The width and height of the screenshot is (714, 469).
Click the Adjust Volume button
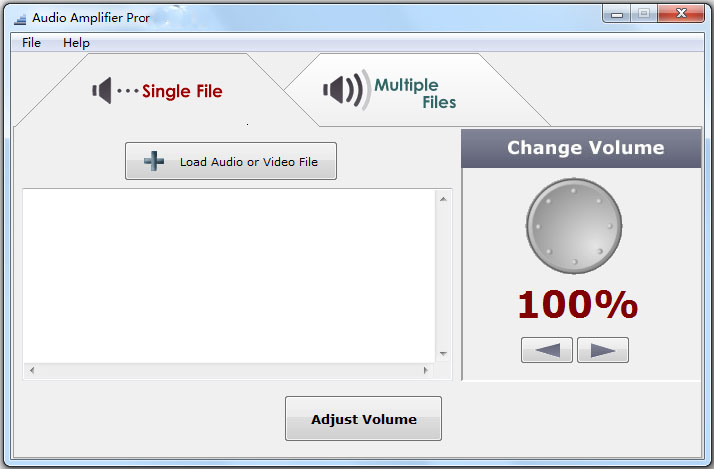coord(363,418)
